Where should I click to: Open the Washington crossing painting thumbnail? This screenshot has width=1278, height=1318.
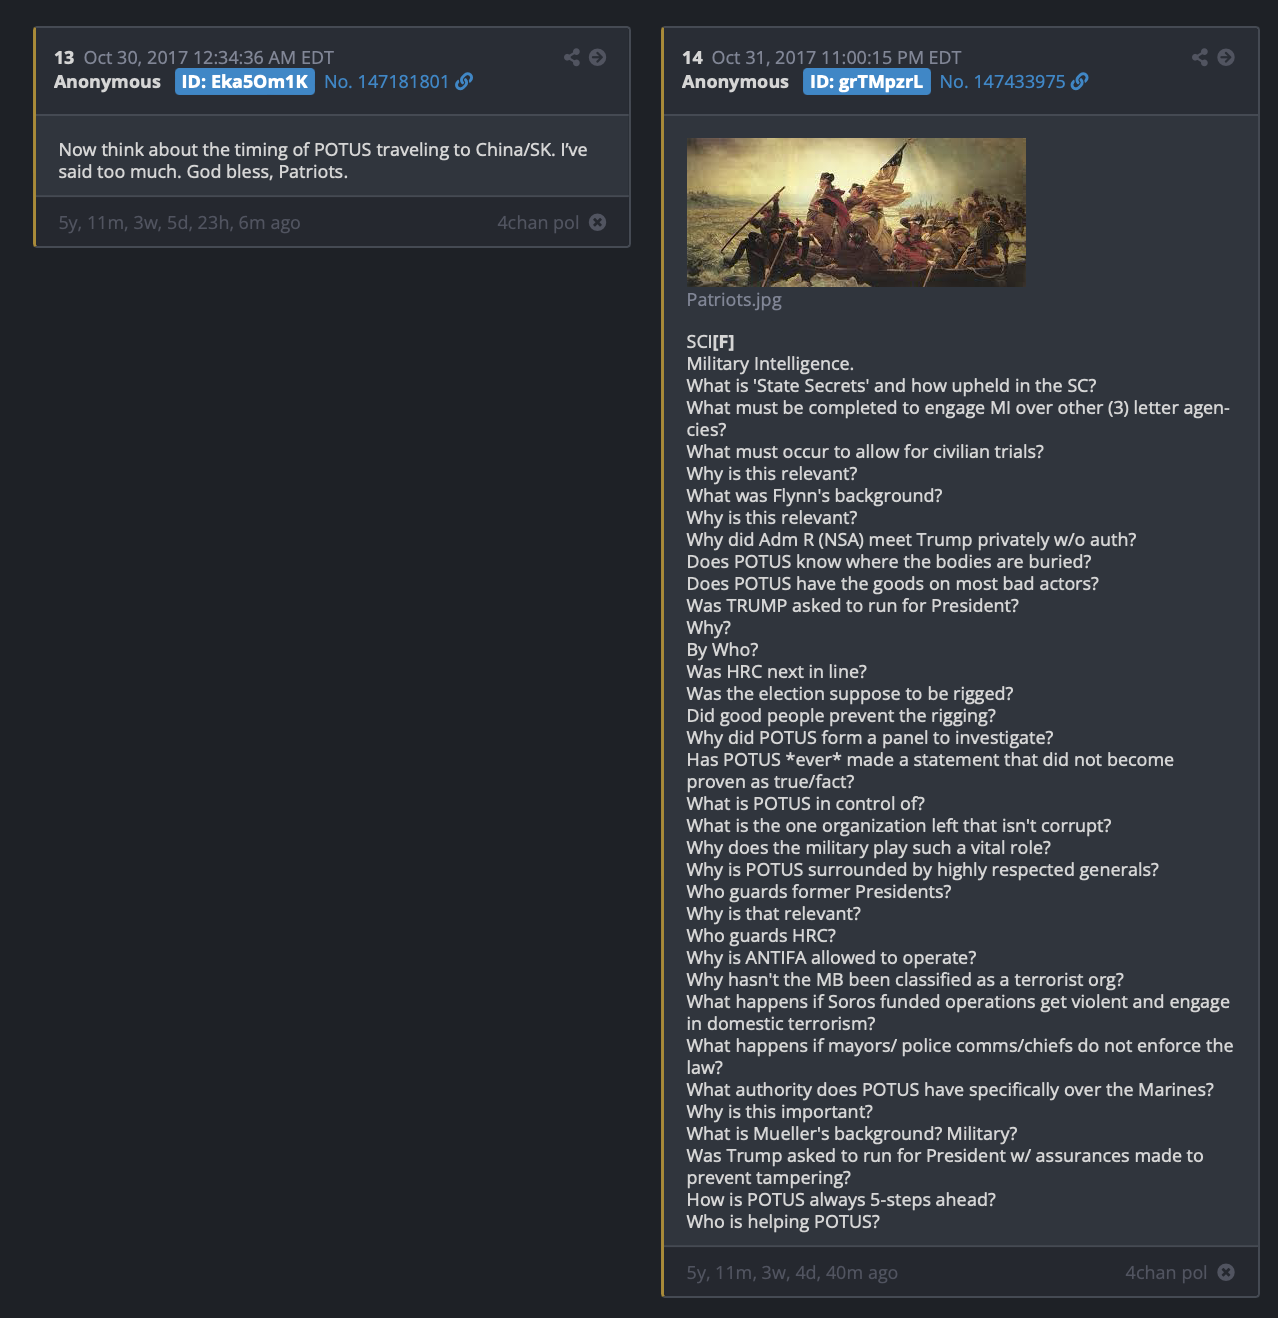pyautogui.click(x=856, y=212)
